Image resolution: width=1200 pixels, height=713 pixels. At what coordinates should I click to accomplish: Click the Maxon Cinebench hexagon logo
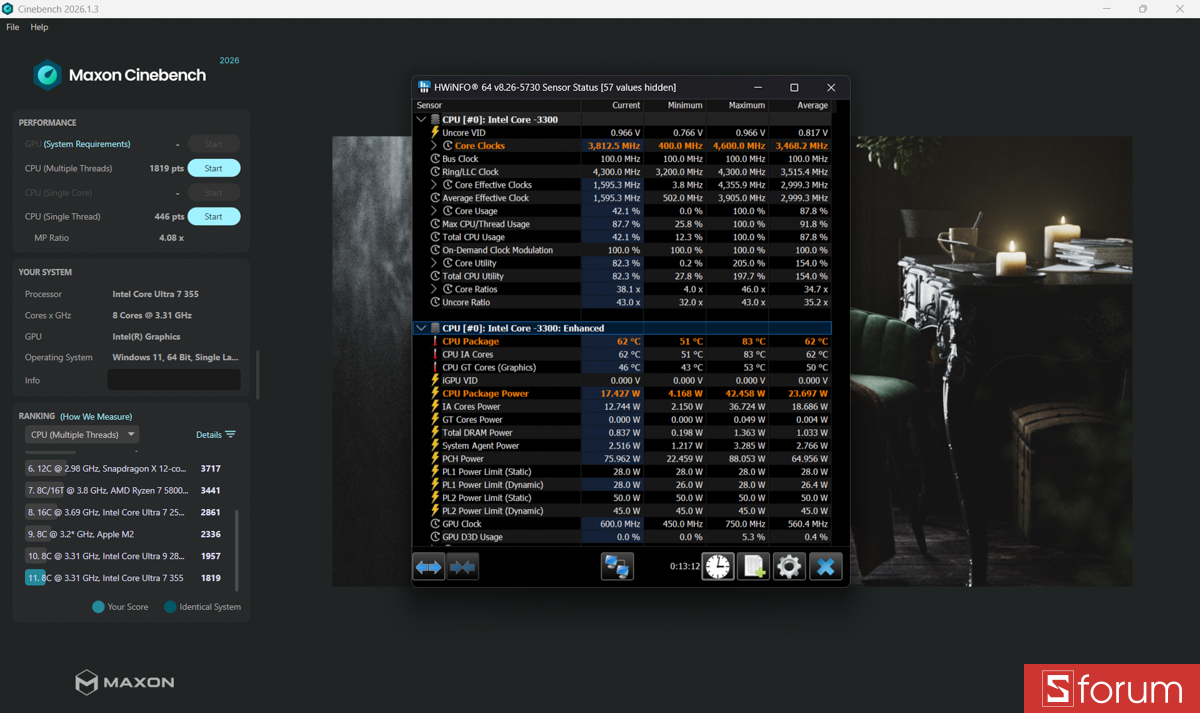click(47, 75)
